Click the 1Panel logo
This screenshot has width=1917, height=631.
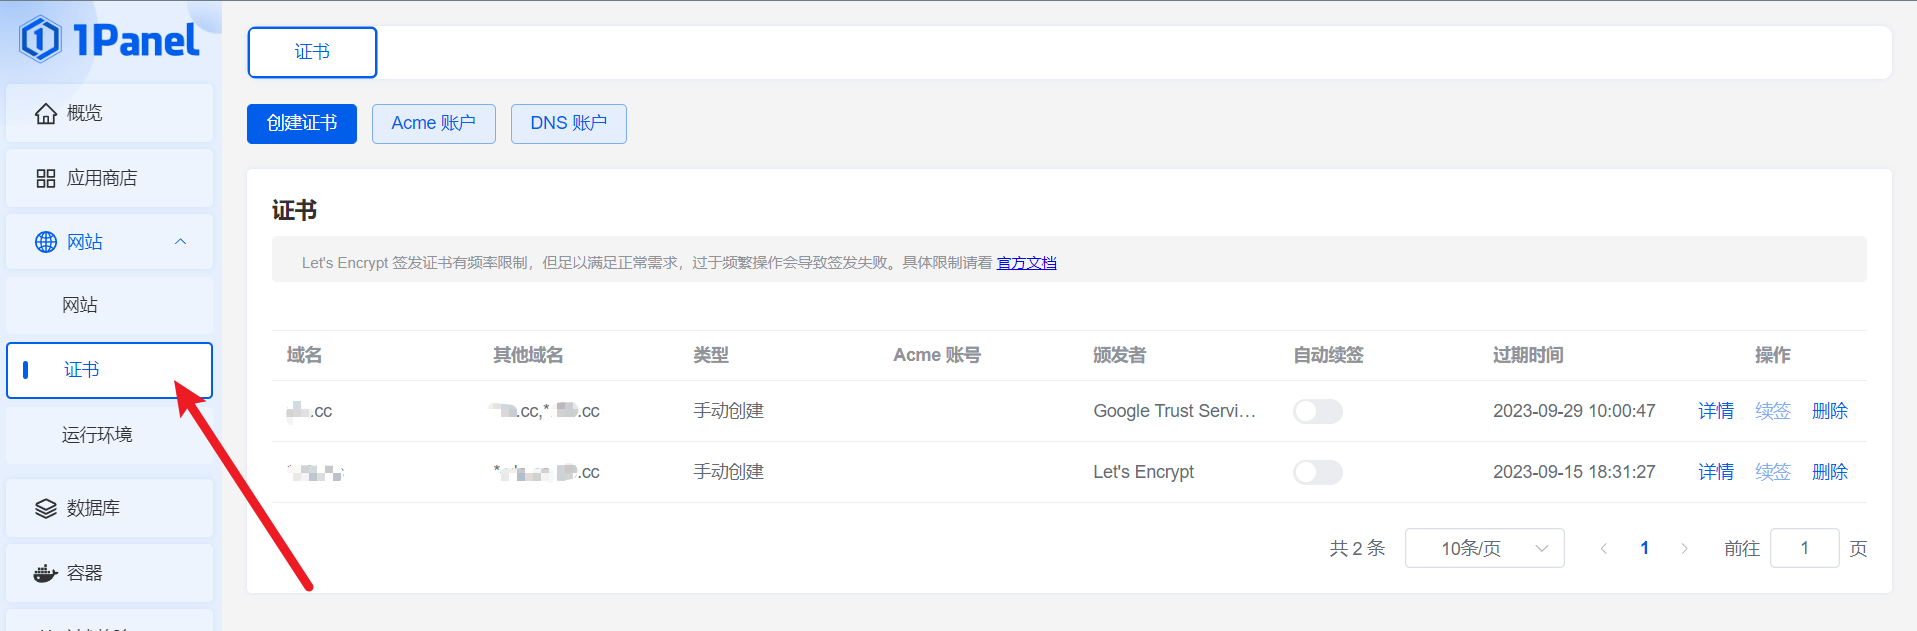(x=110, y=40)
